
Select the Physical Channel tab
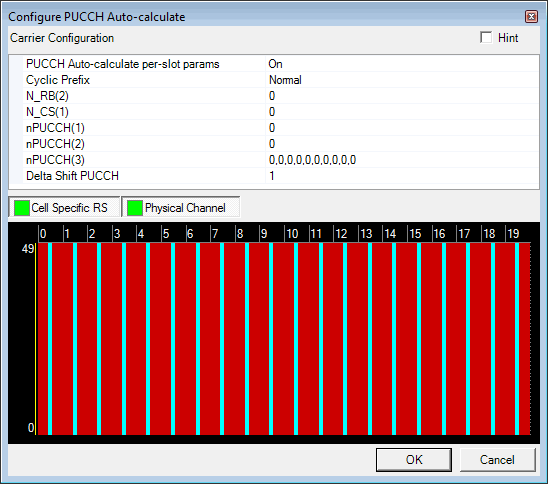[x=181, y=207]
